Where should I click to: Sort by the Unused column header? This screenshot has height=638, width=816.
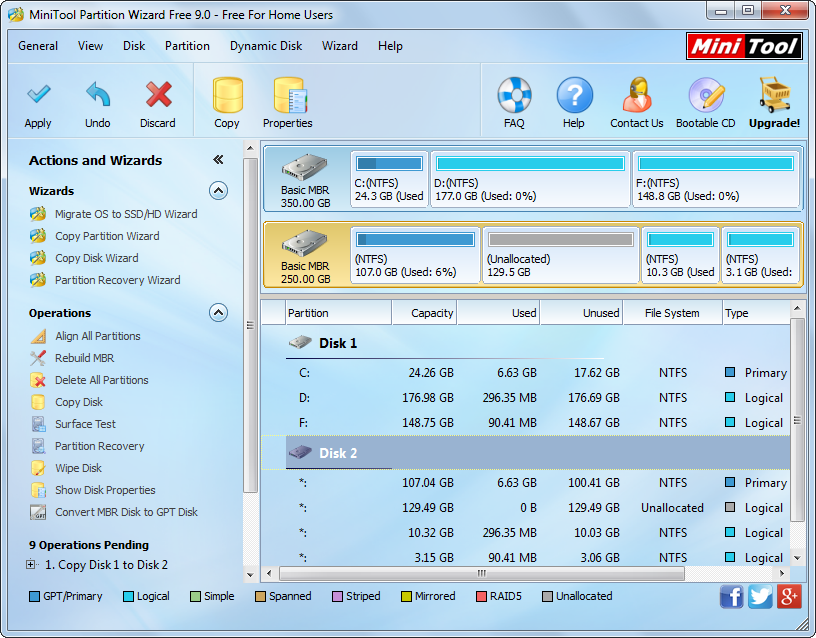click(581, 313)
